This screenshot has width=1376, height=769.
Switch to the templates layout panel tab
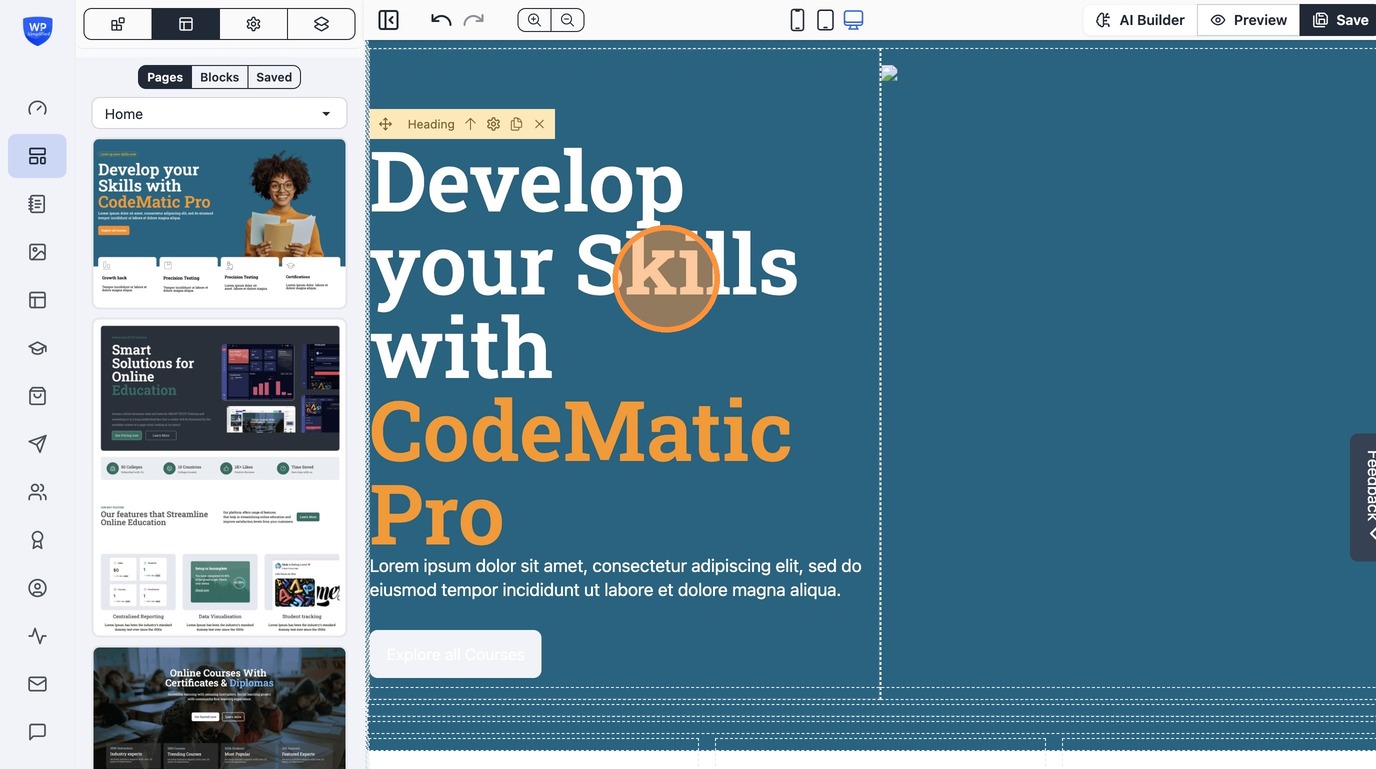click(186, 24)
